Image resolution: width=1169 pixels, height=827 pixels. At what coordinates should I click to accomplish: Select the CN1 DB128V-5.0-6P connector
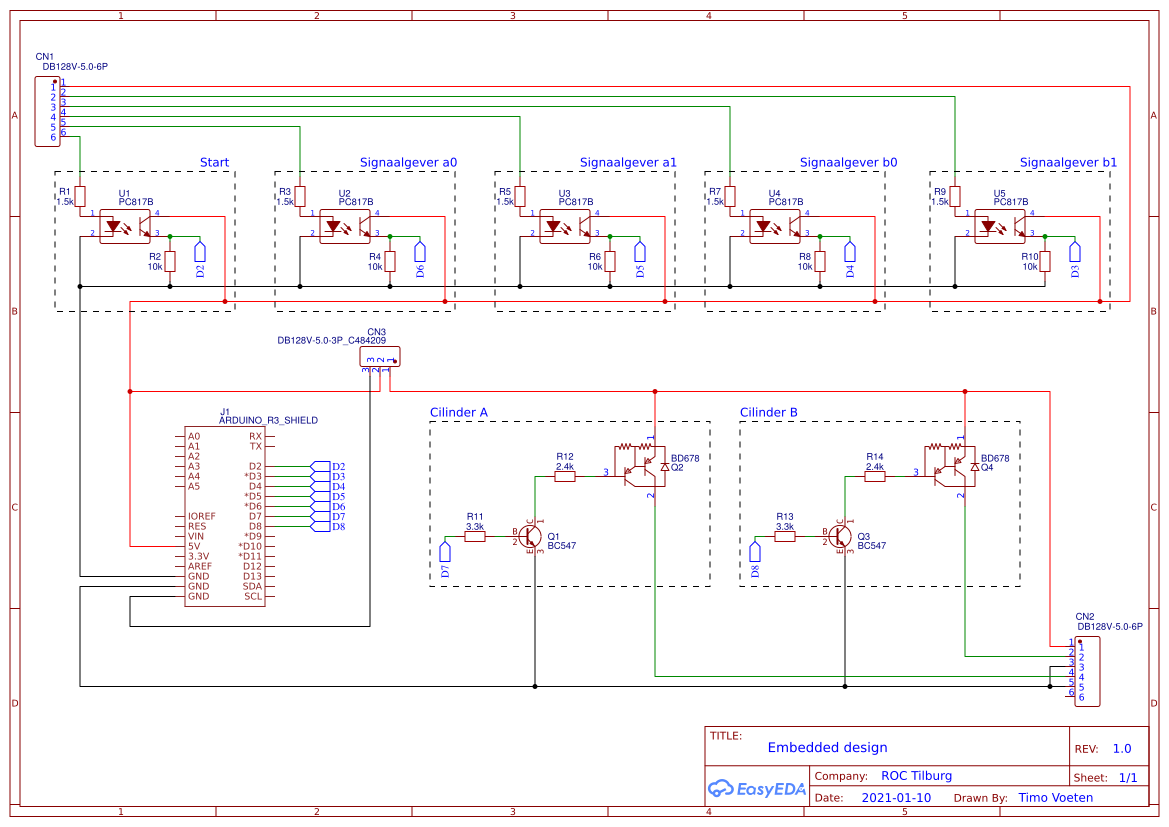(50, 110)
